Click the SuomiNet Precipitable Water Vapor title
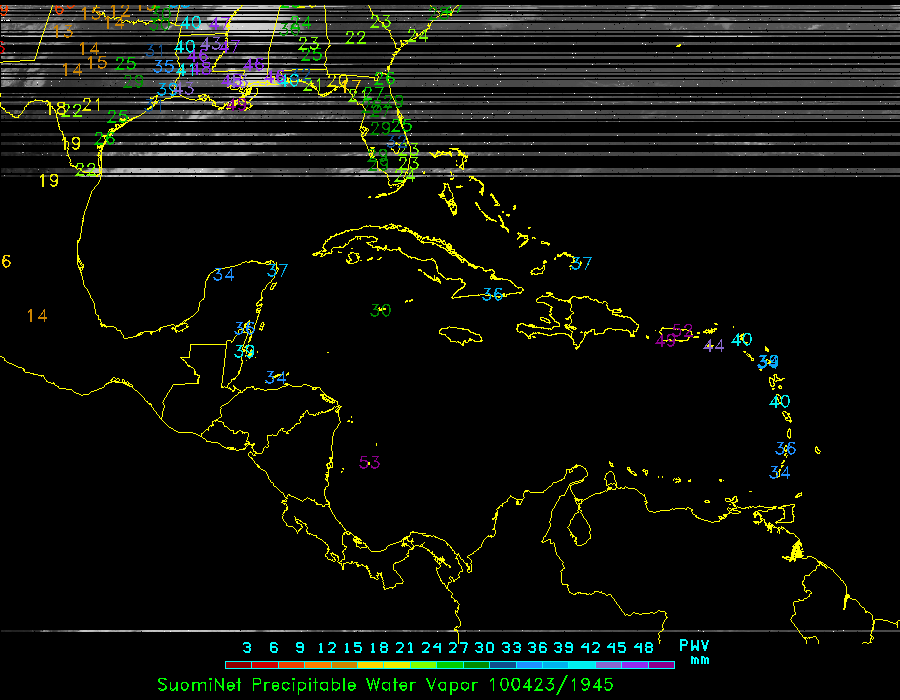 [x=320, y=685]
